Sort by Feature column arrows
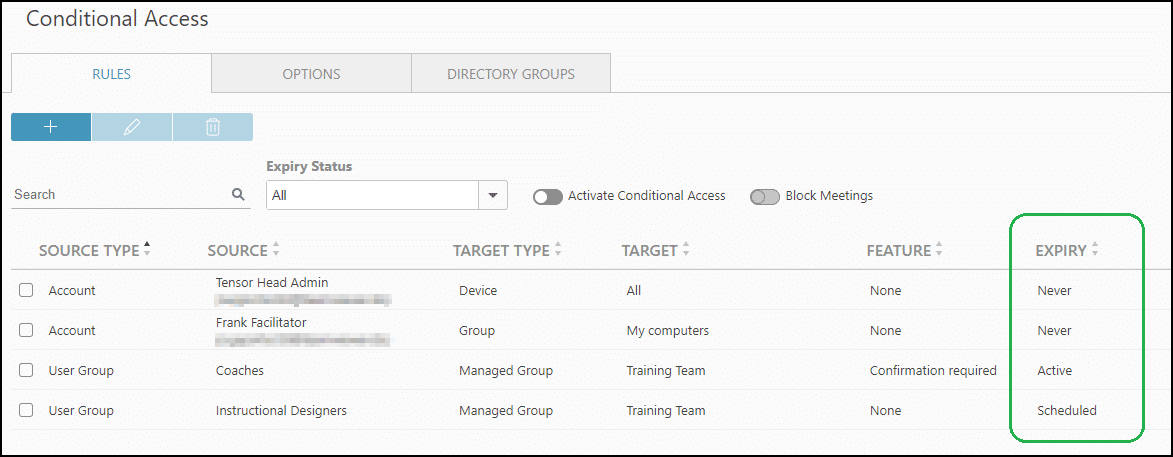This screenshot has height=457, width=1173. [x=939, y=250]
